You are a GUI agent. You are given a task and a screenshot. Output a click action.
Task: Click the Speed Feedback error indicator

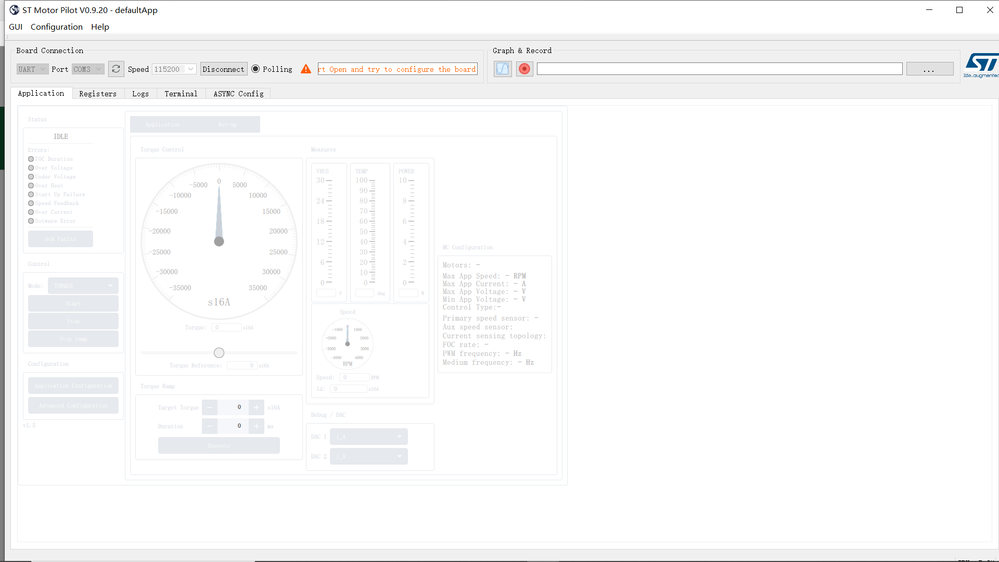point(31,203)
